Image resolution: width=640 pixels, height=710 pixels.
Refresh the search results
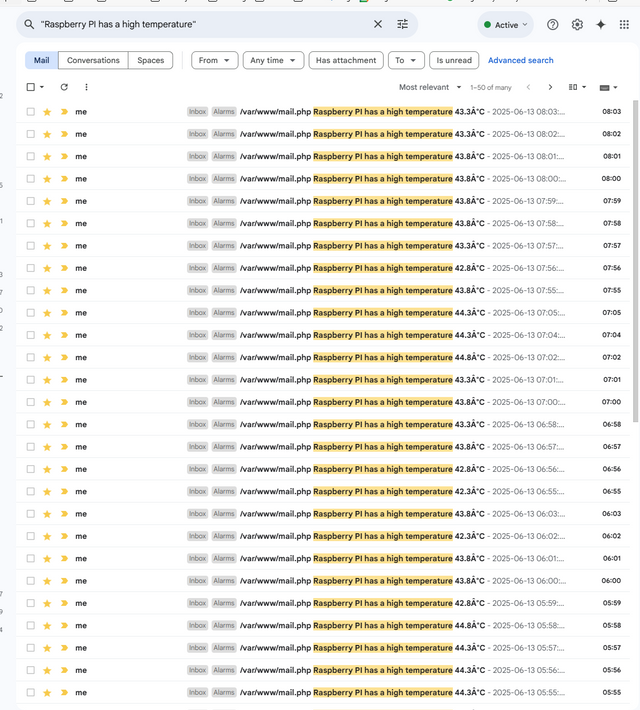tap(64, 87)
